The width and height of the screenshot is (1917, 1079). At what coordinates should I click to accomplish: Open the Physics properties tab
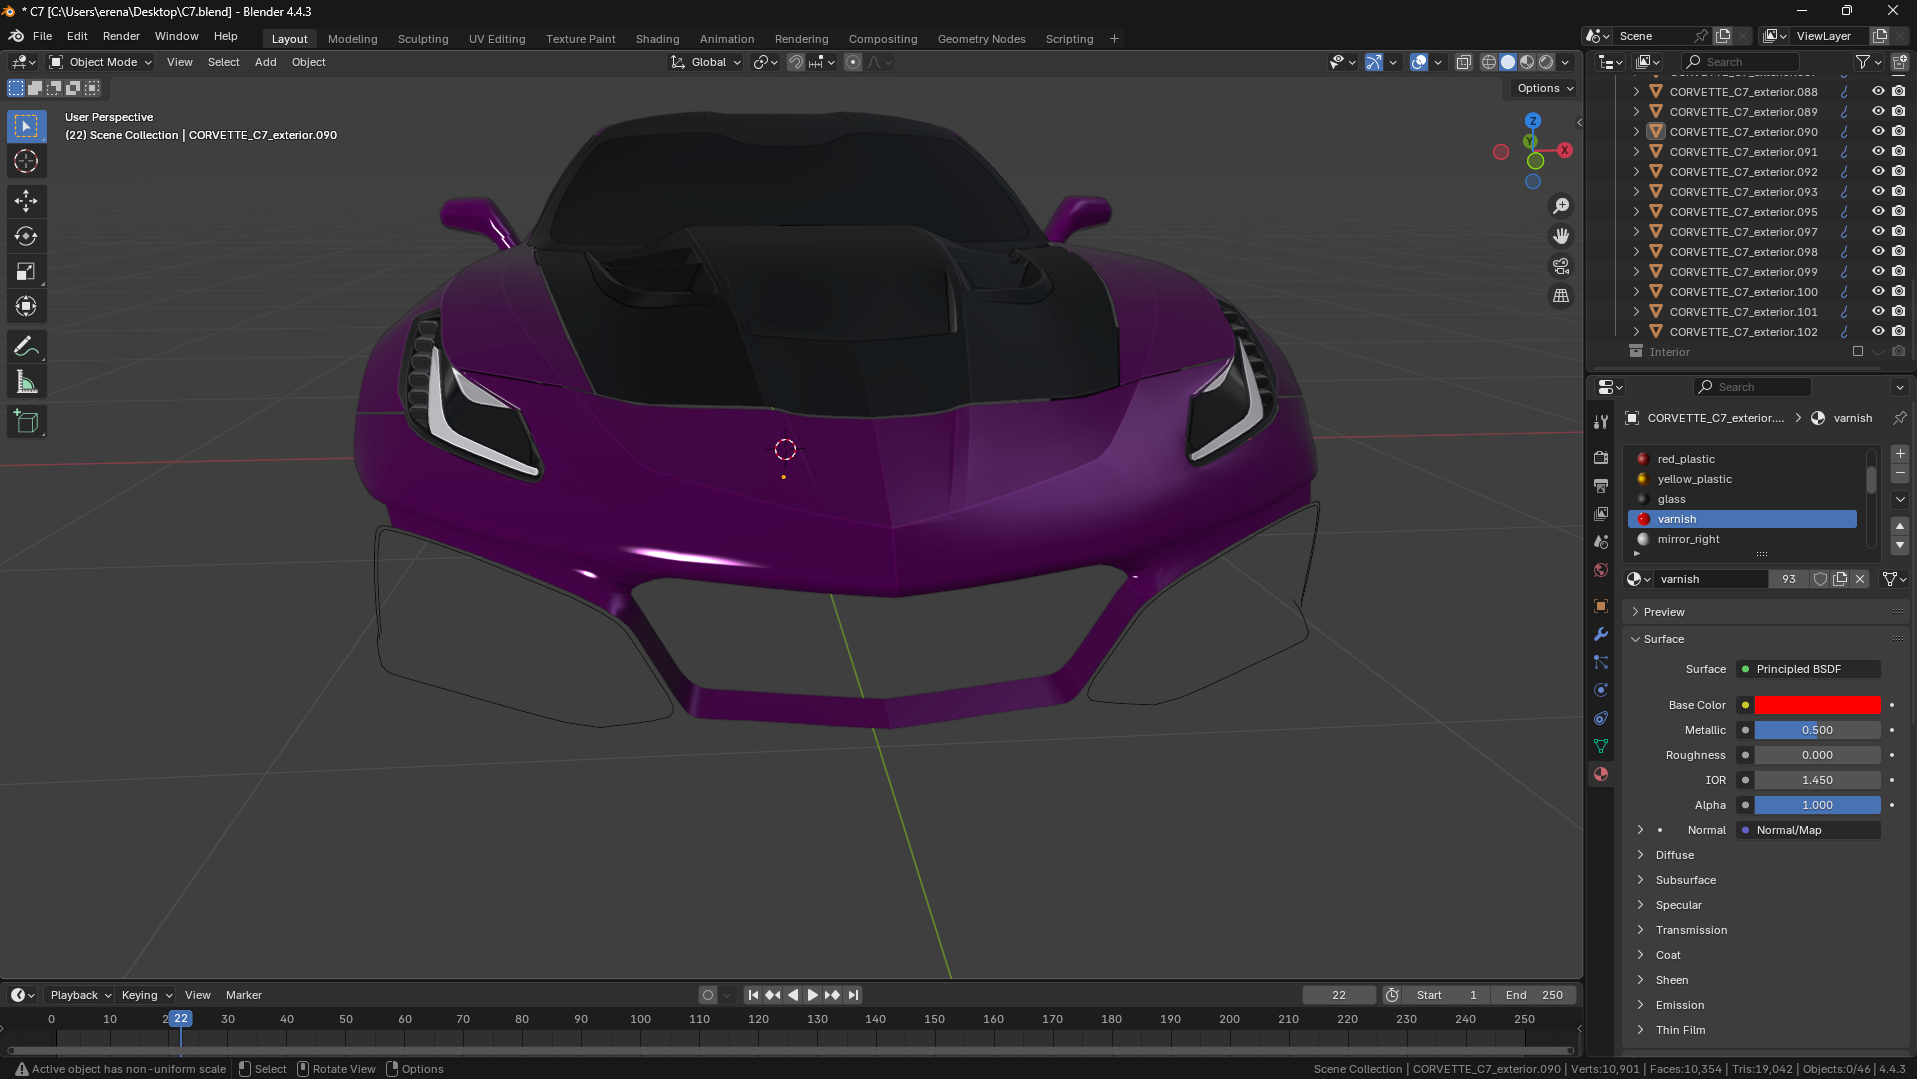1601,690
